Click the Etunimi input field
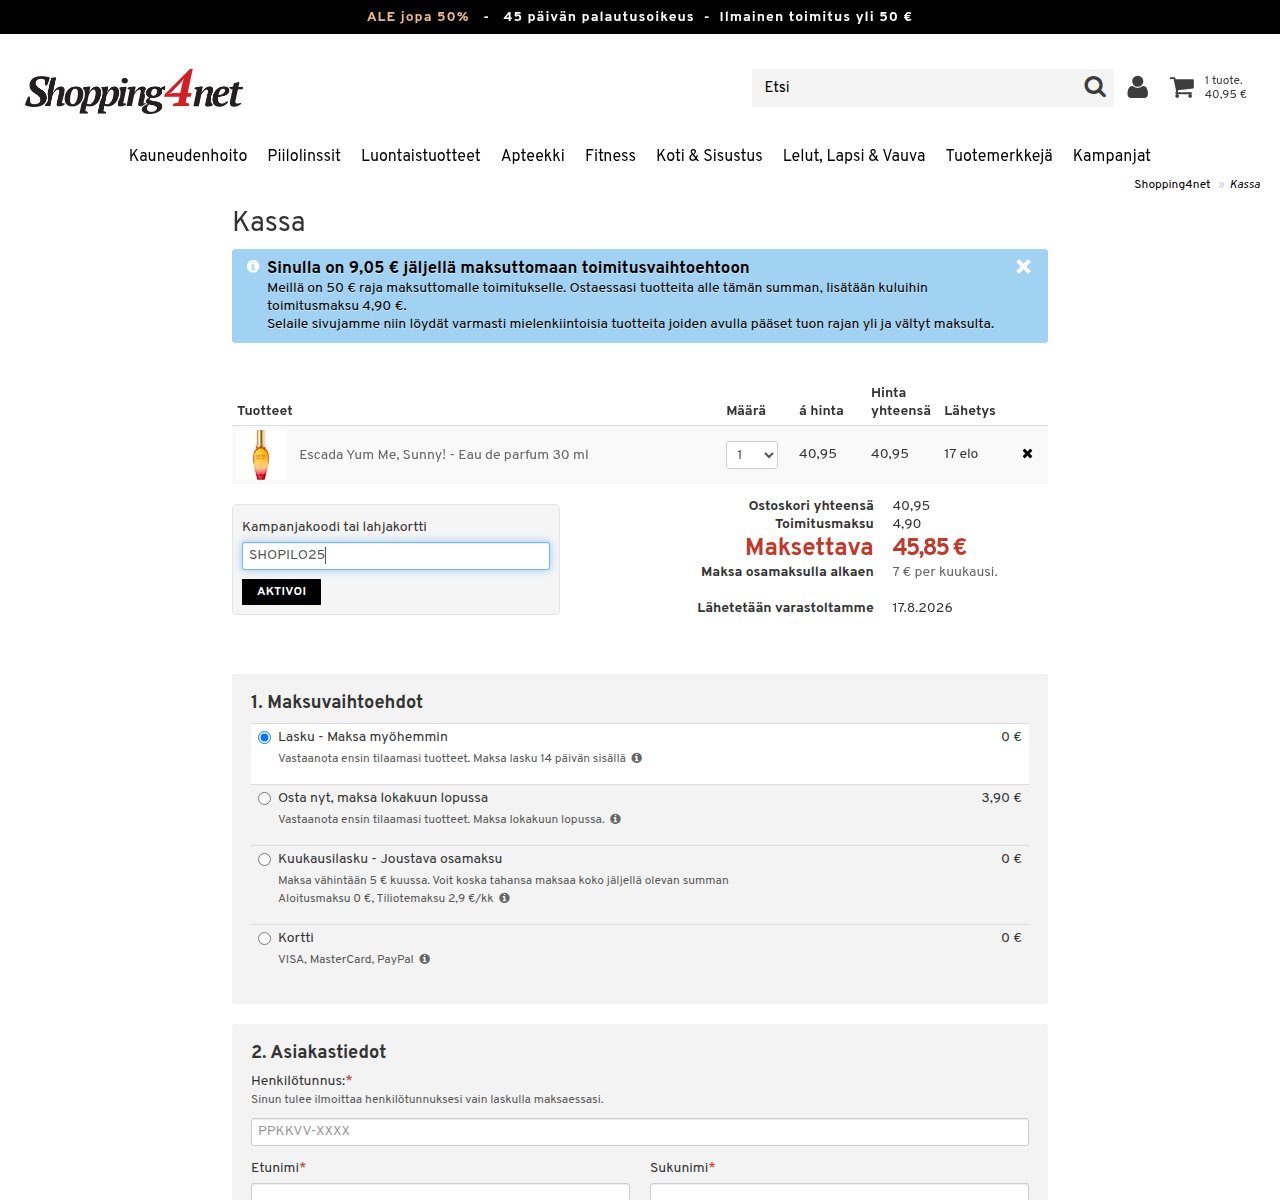This screenshot has height=1200, width=1280. [x=440, y=1192]
